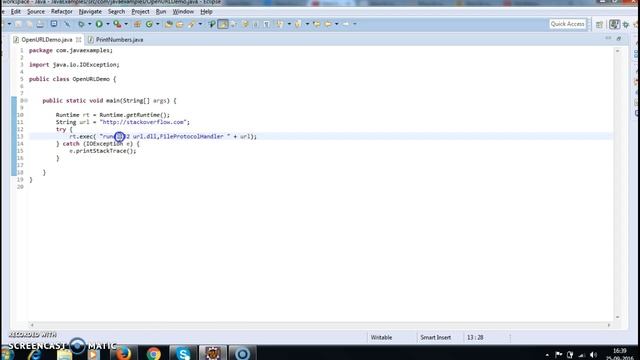
Task: Expand the External Tools dropdown arrow
Action: pyautogui.click(x=126, y=24)
